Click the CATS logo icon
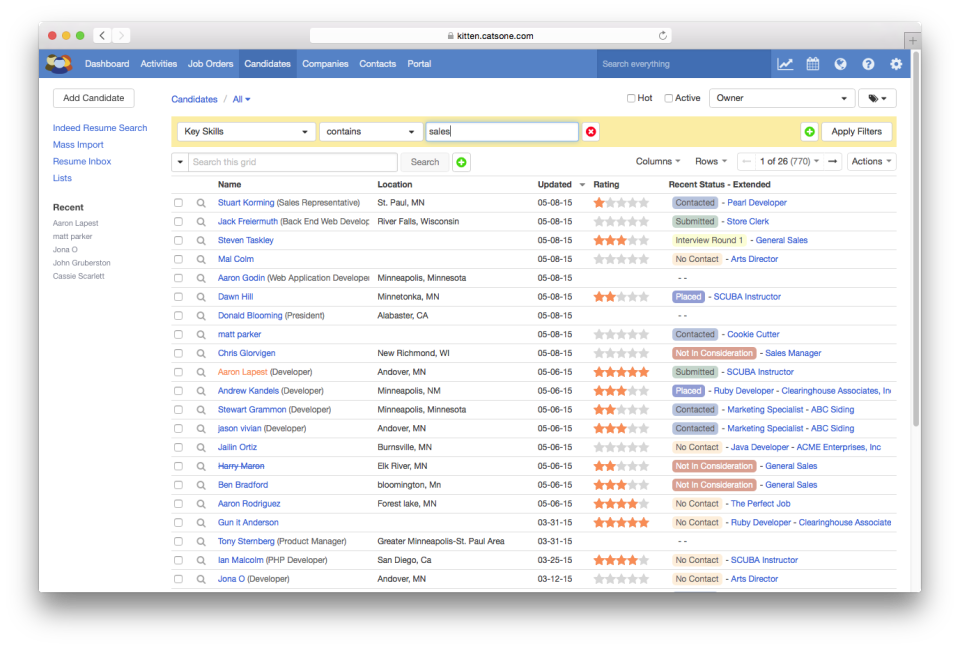Image resolution: width=960 pixels, height=648 pixels. click(59, 64)
